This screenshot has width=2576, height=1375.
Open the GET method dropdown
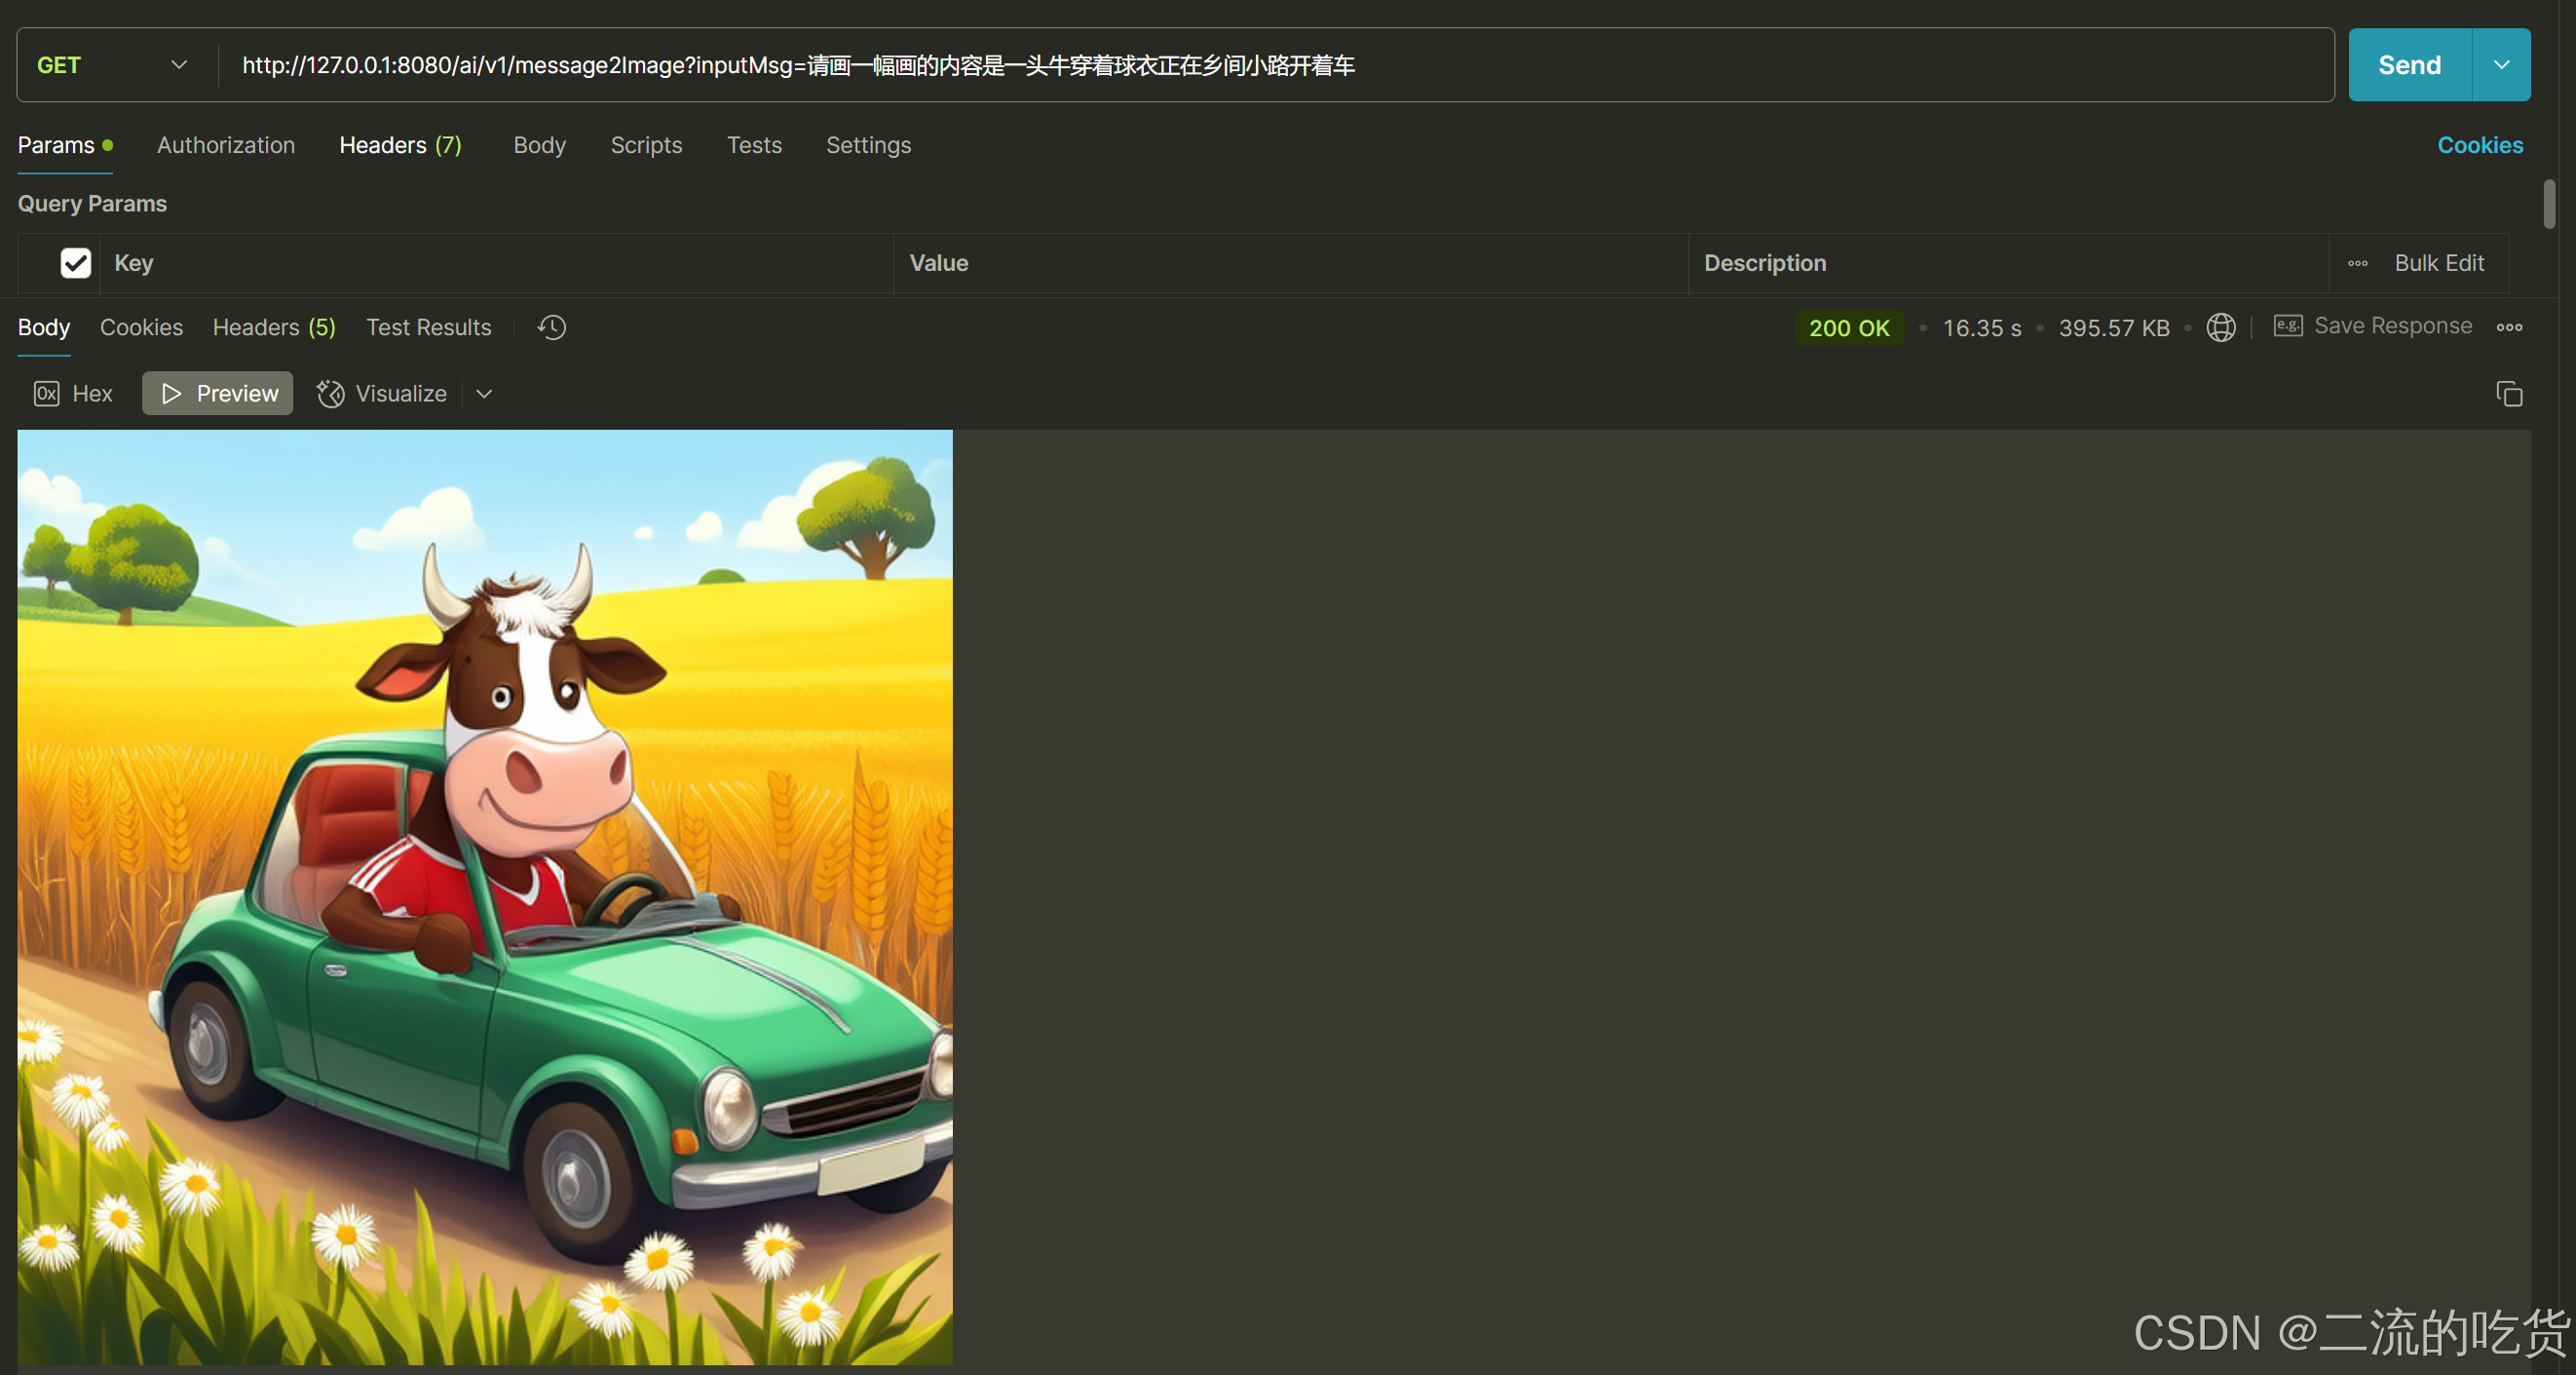(x=112, y=65)
